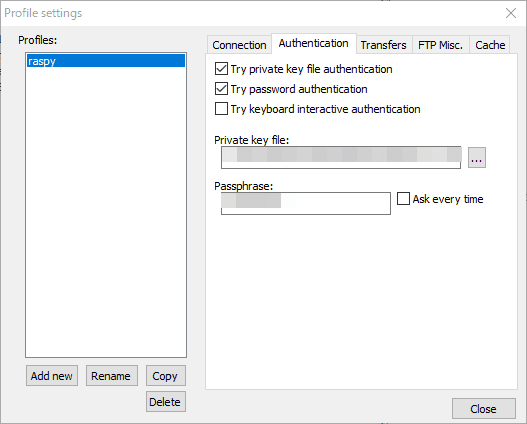Delete the selected profile
Viewport: 527px width, 424px height.
(165, 401)
